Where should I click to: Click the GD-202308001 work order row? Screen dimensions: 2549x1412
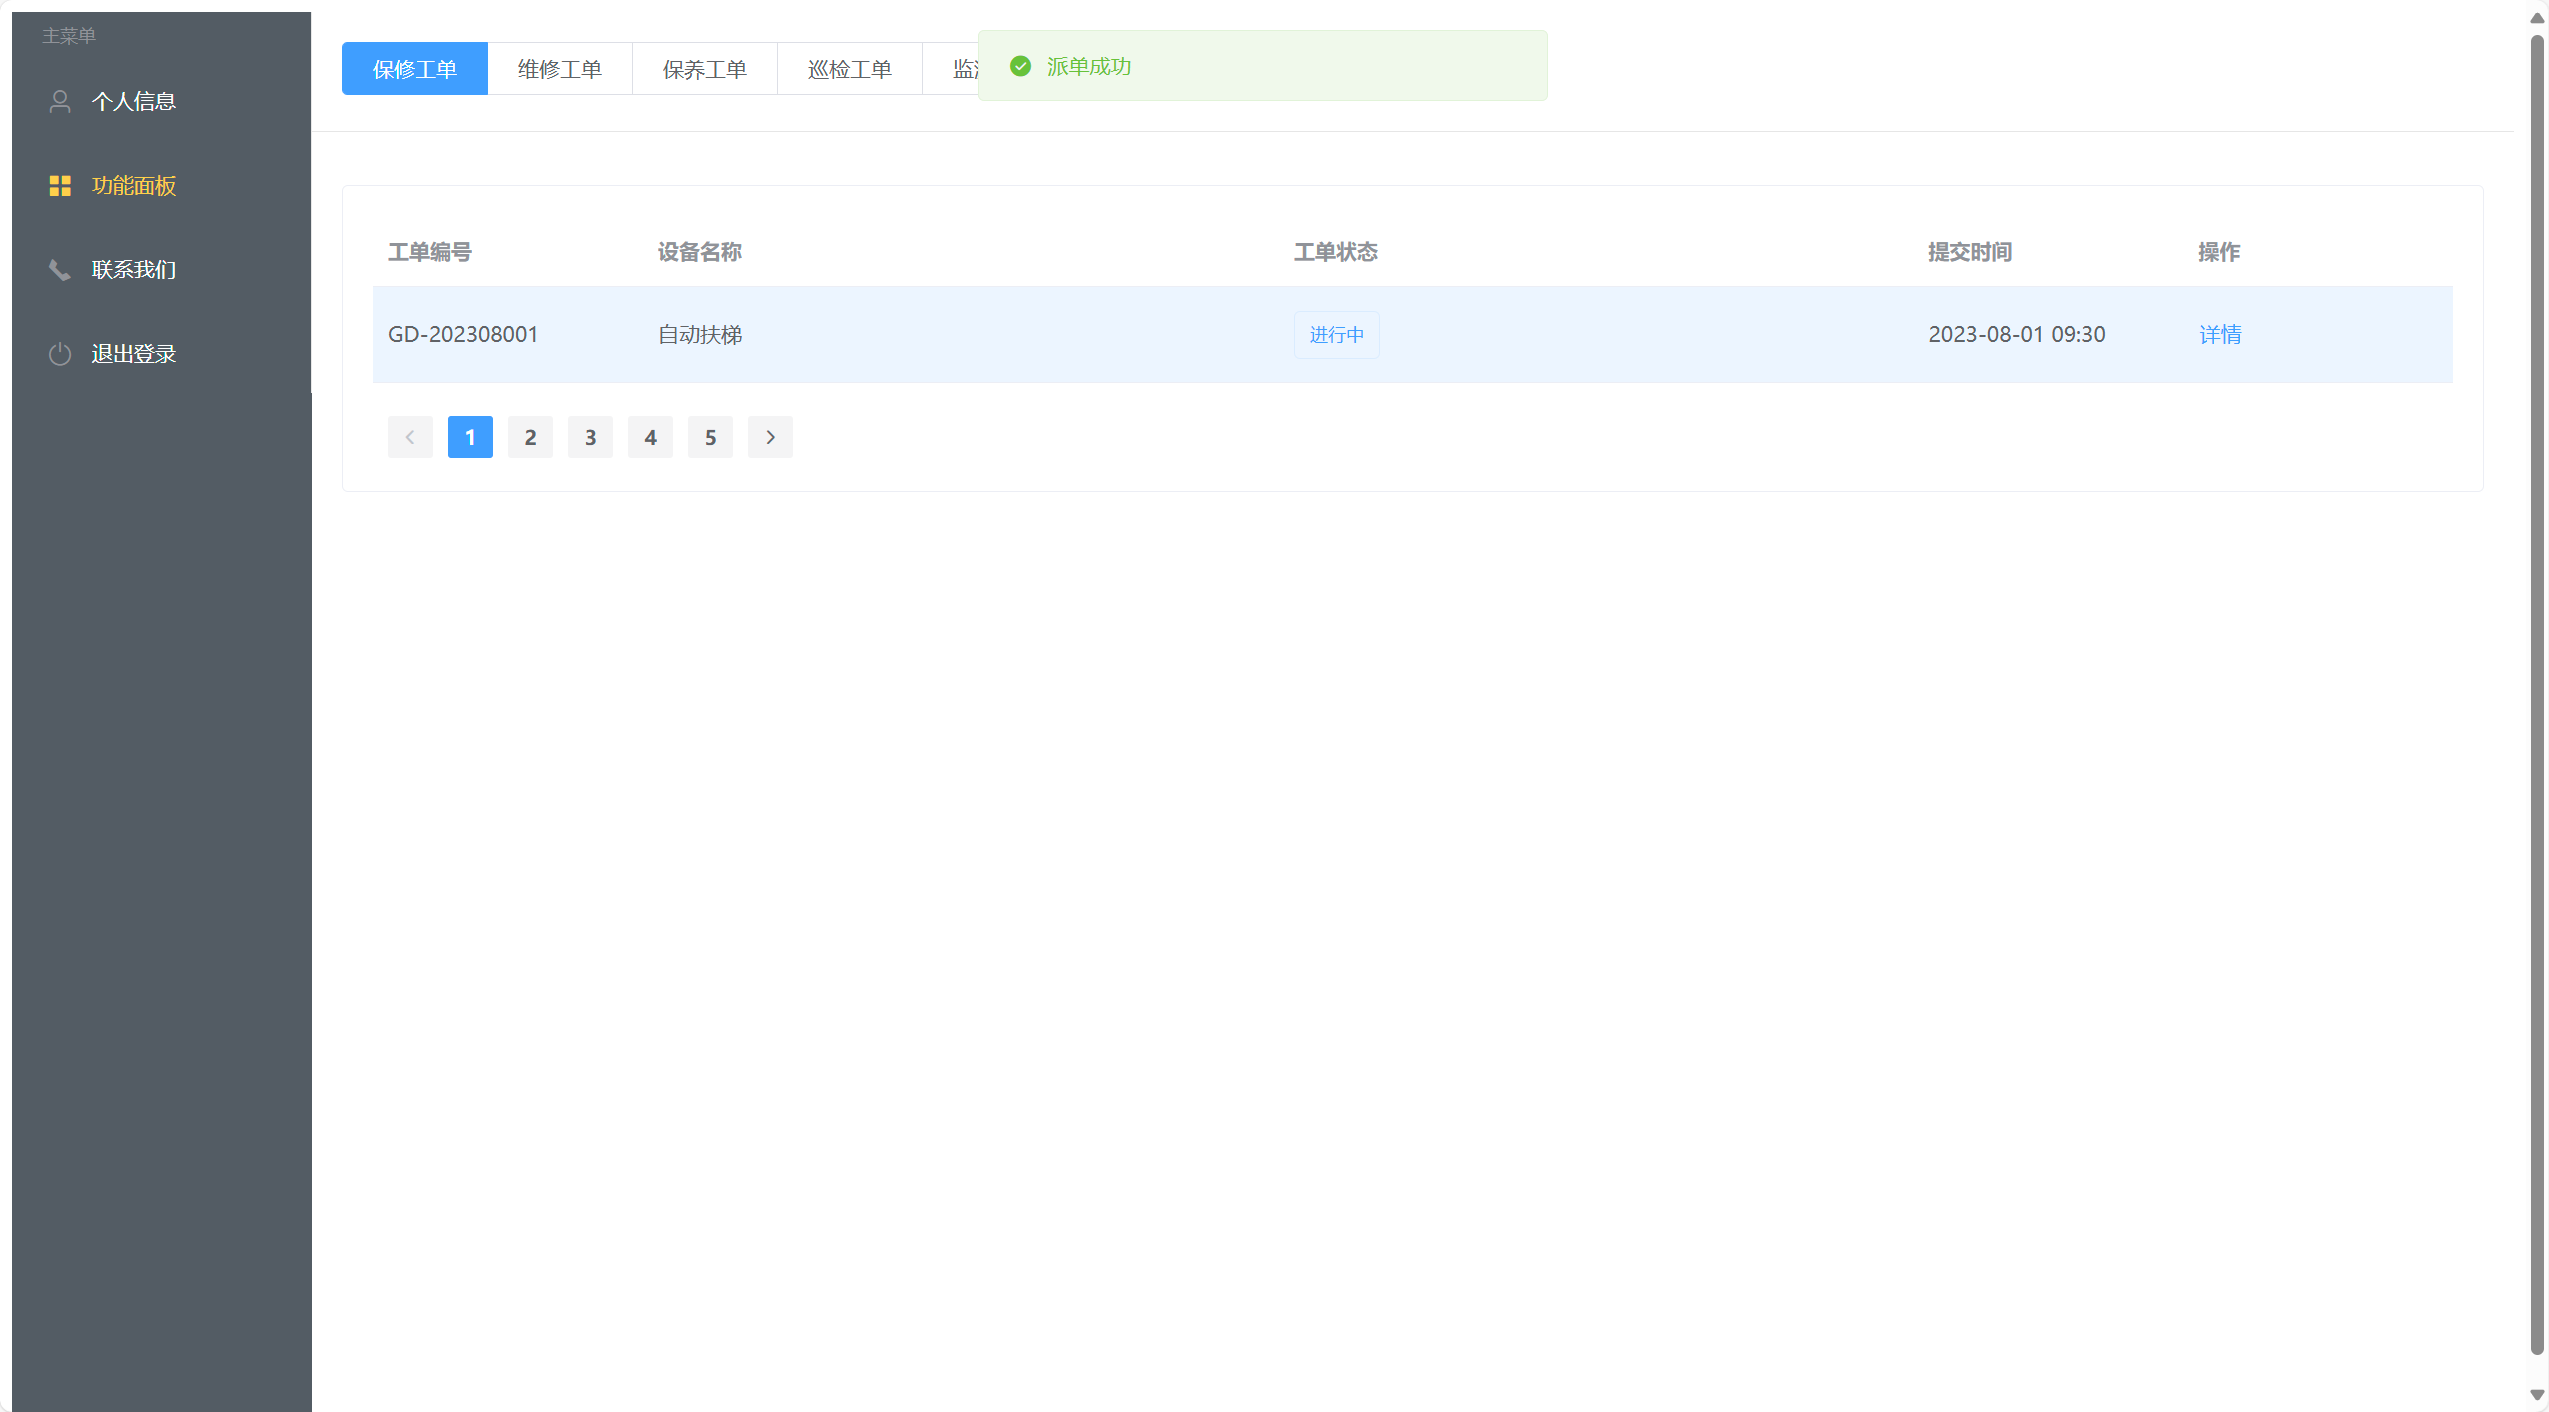tap(463, 334)
